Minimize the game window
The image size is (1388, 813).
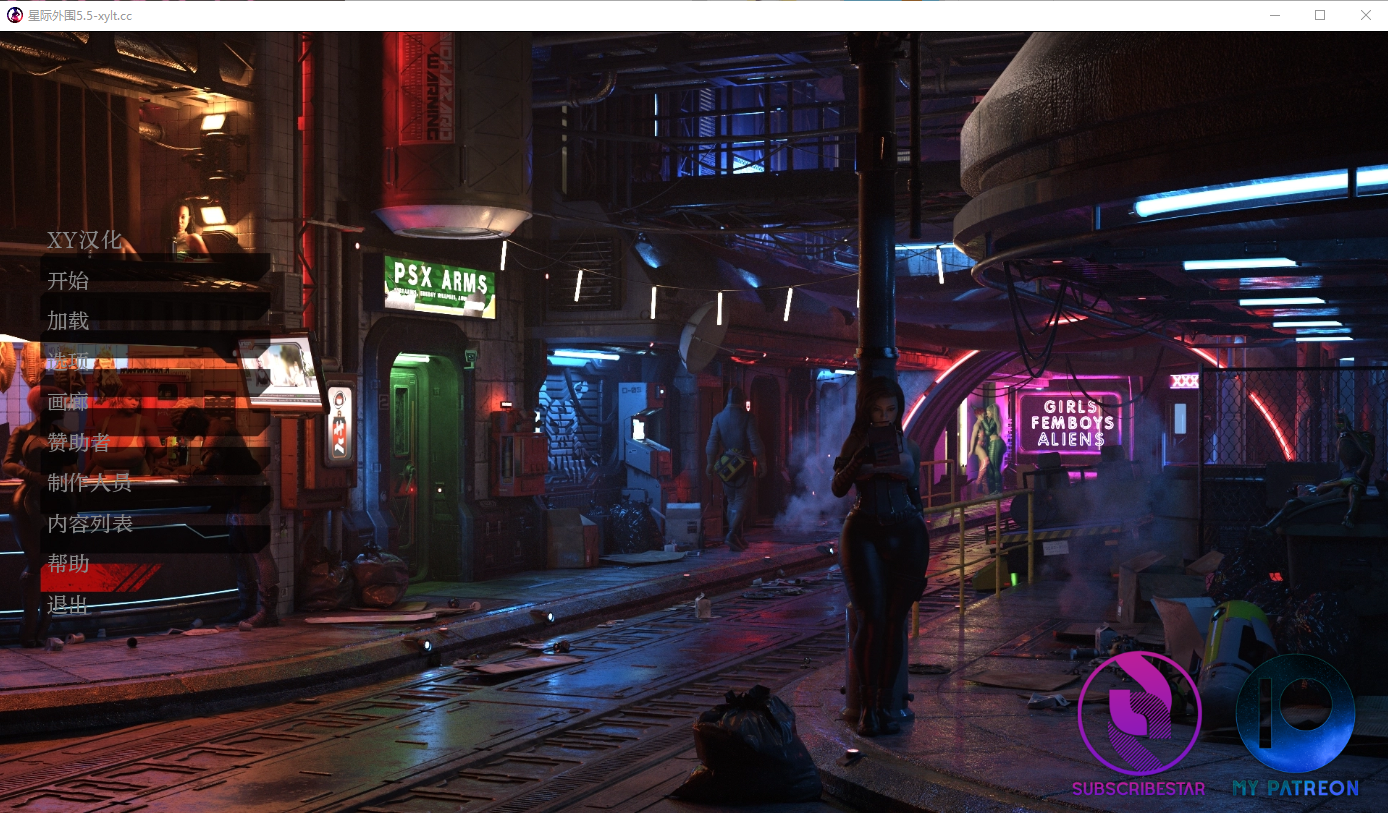coord(1274,15)
